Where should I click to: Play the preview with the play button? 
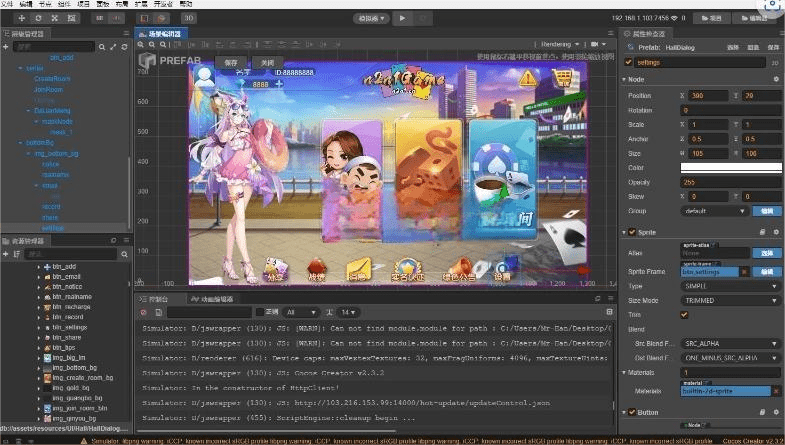[x=403, y=19]
